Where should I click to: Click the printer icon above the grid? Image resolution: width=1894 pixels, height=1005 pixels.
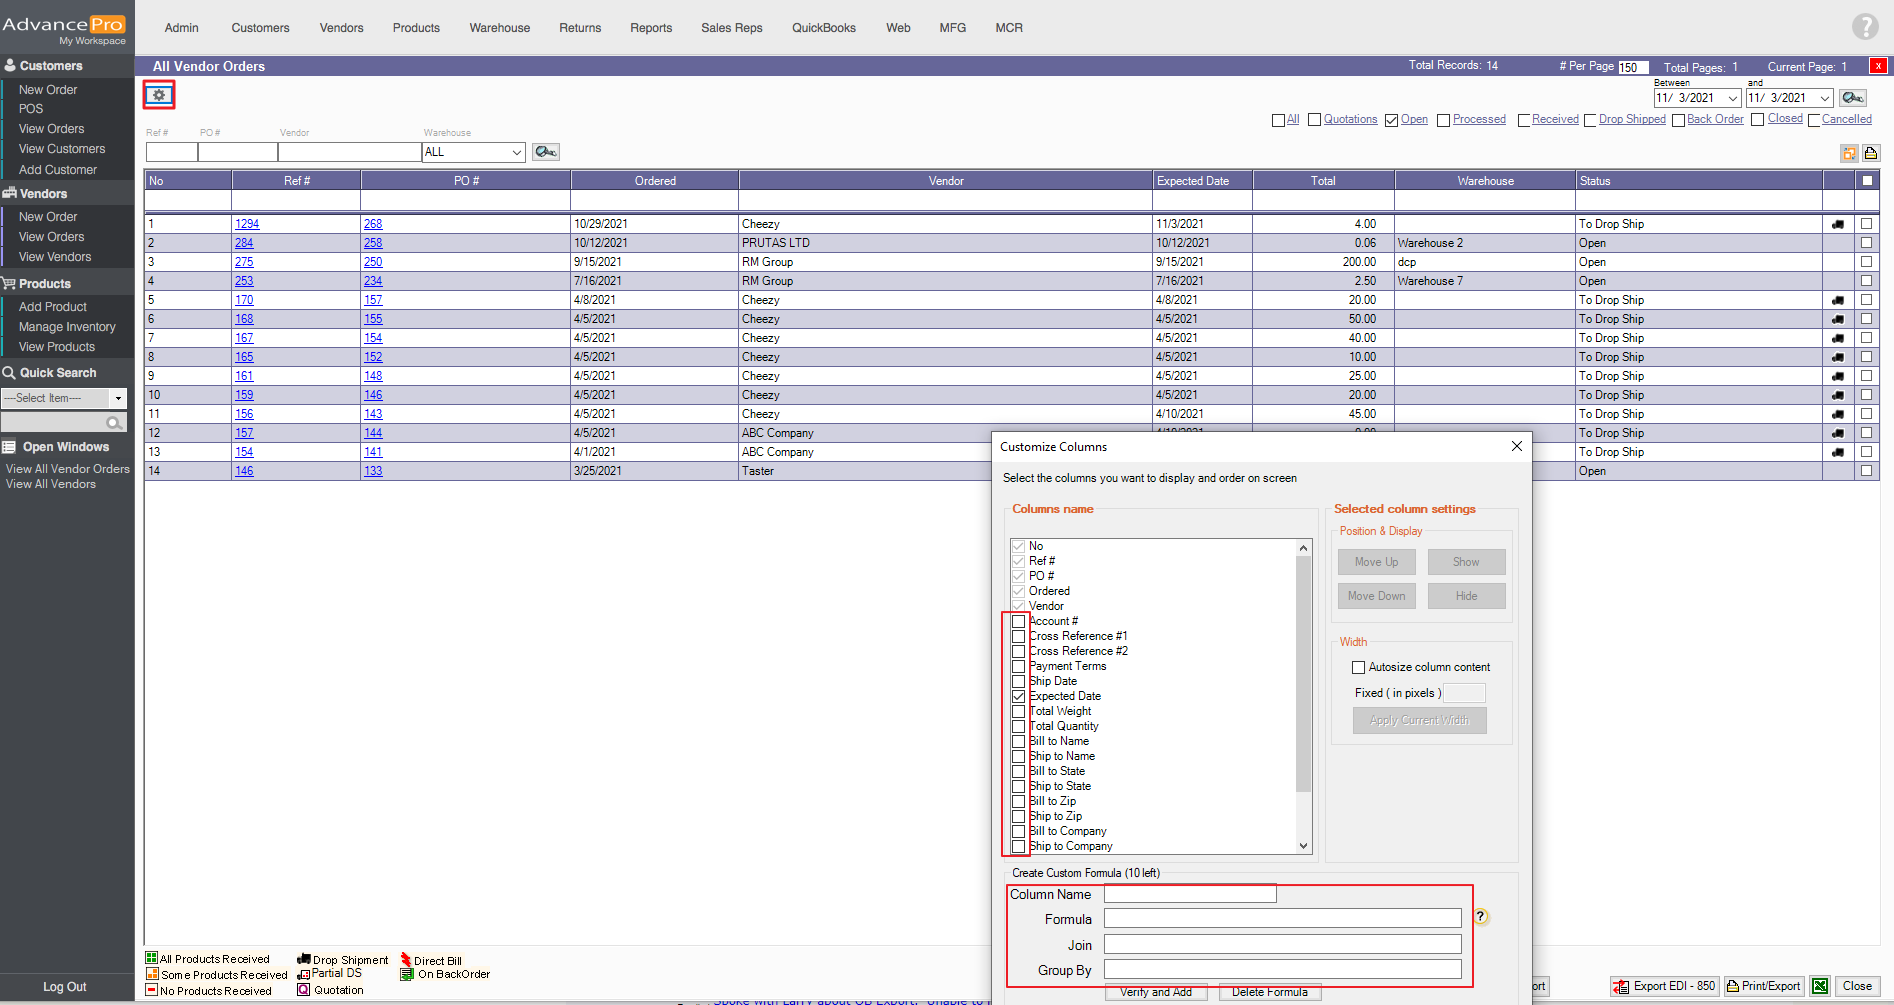pyautogui.click(x=1870, y=153)
